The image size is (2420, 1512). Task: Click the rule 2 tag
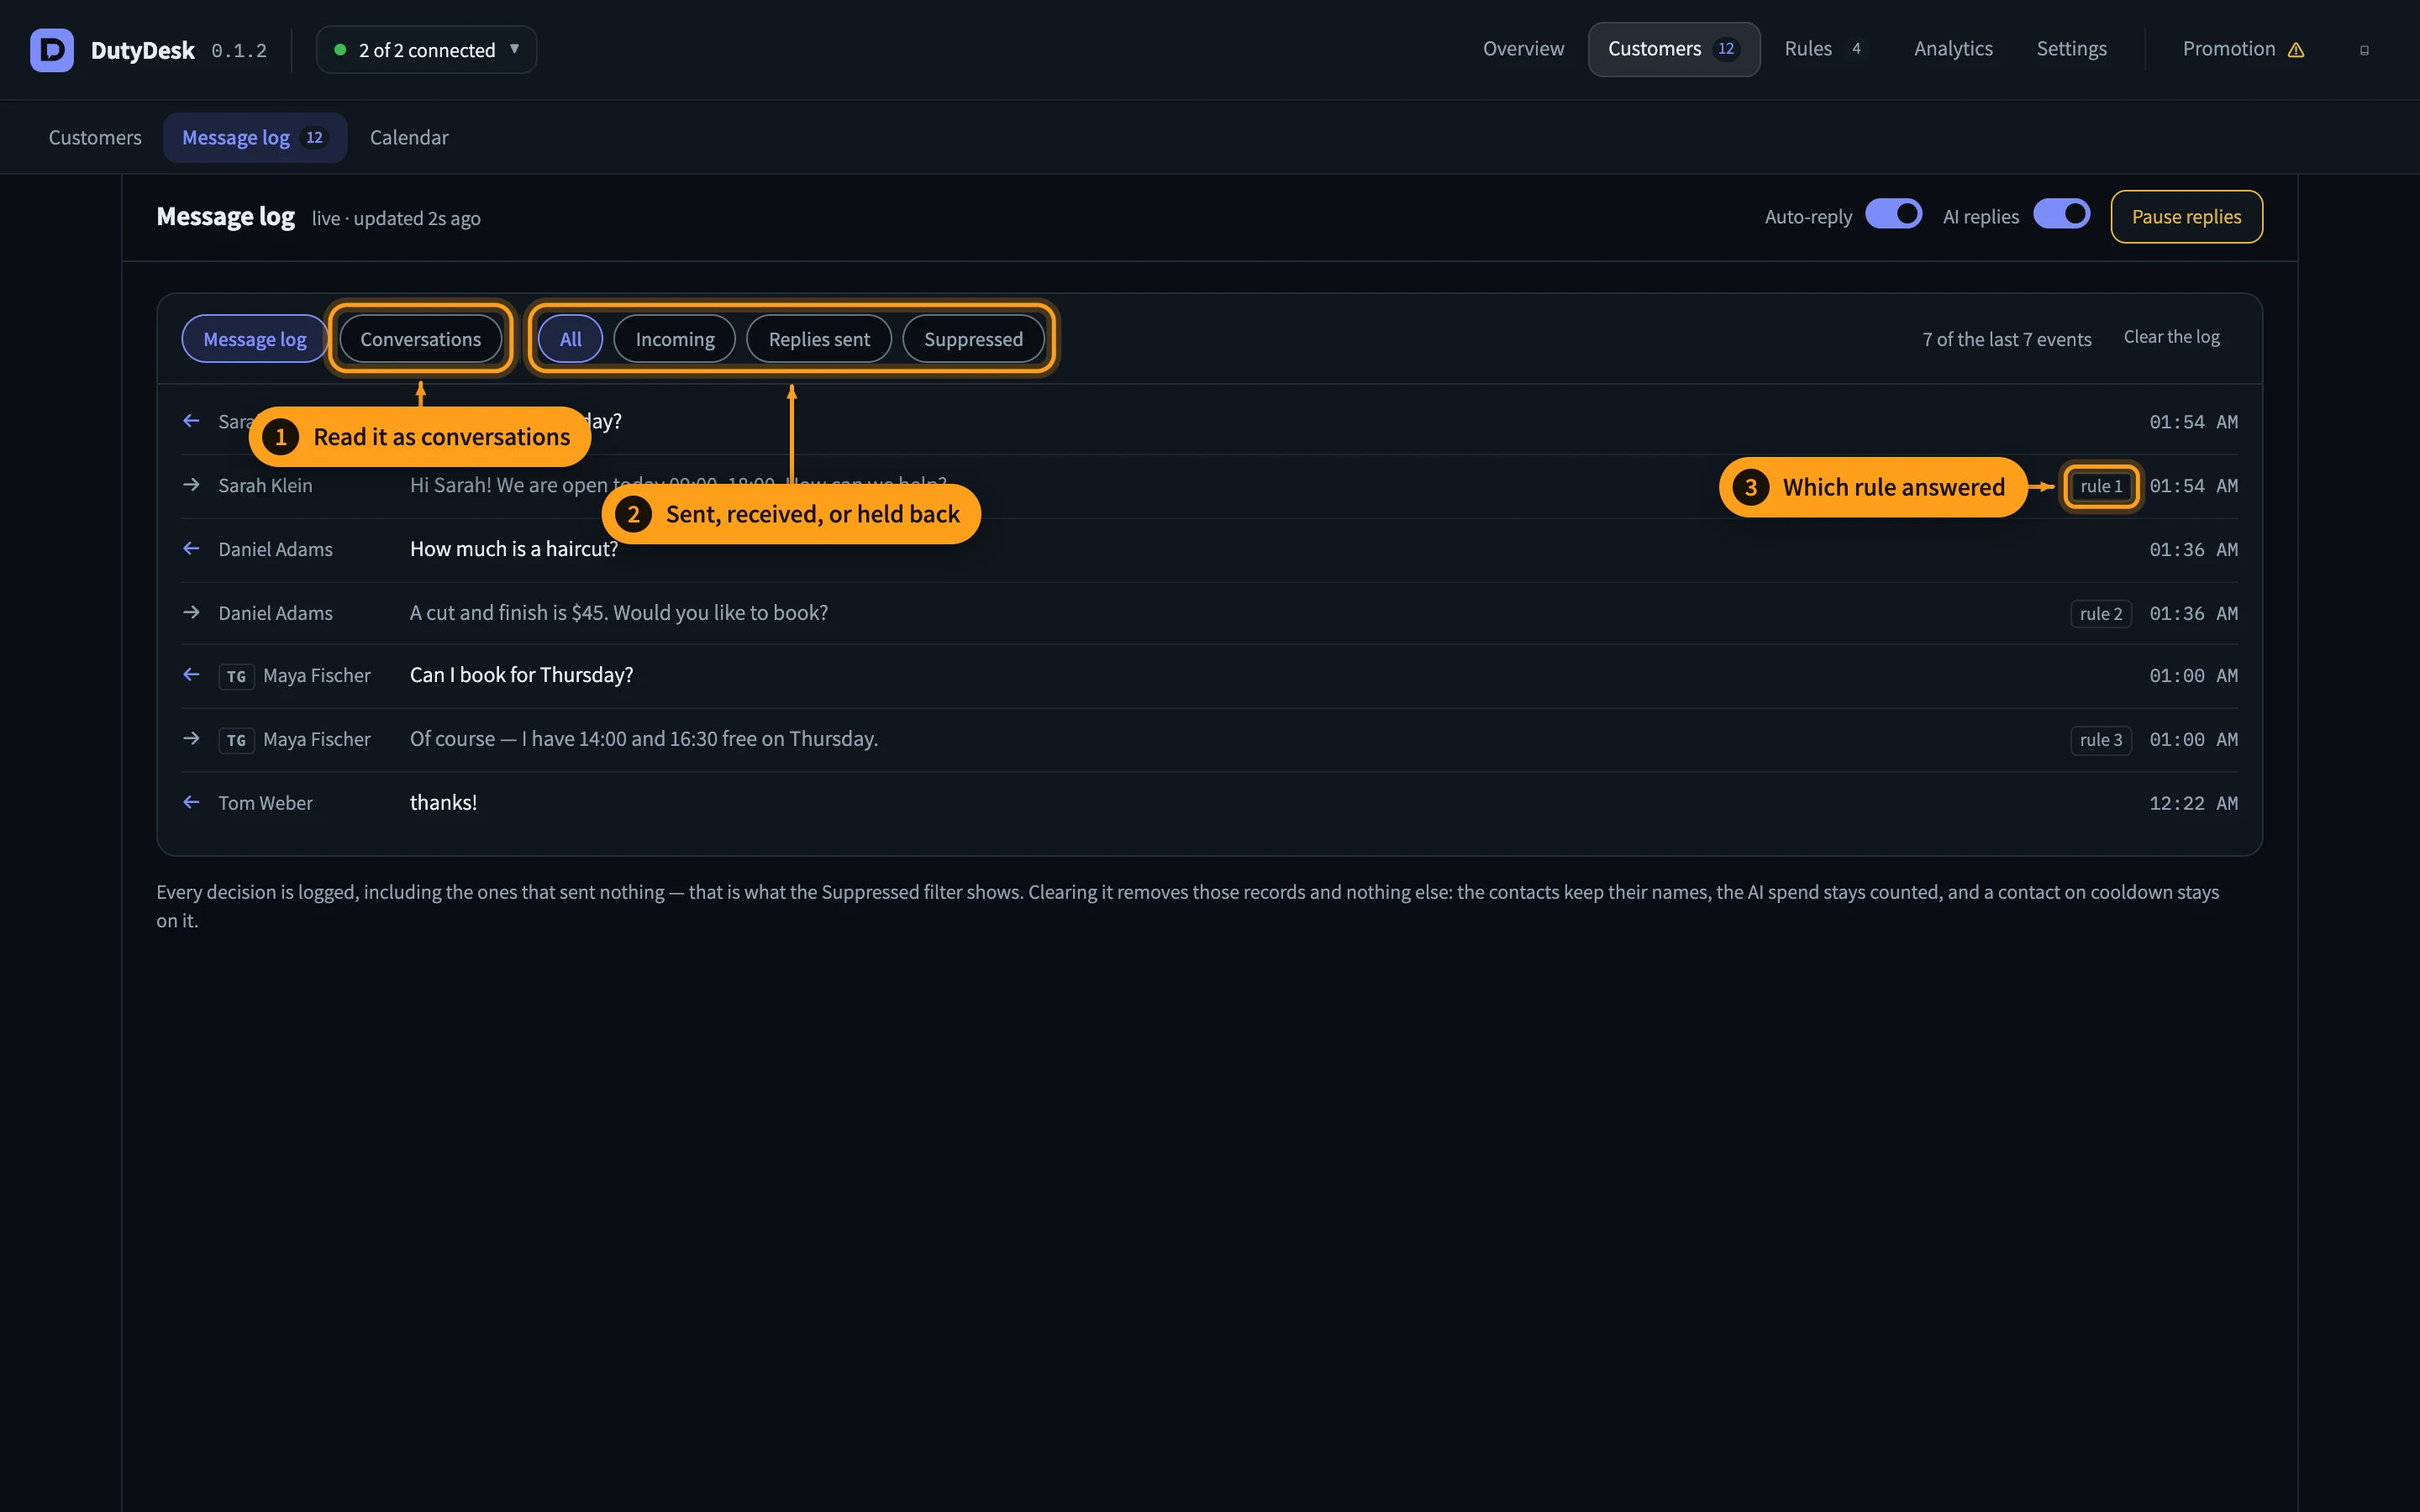(2101, 614)
